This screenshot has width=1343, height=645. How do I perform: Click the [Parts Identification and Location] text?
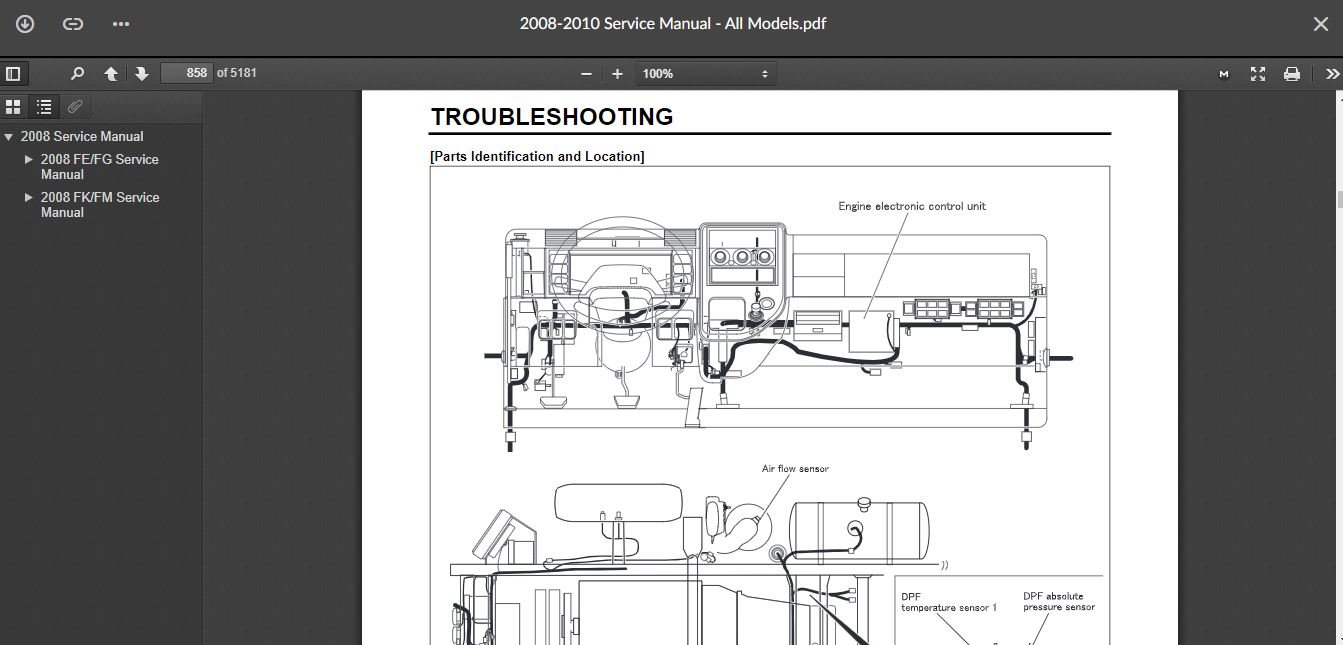tap(537, 157)
